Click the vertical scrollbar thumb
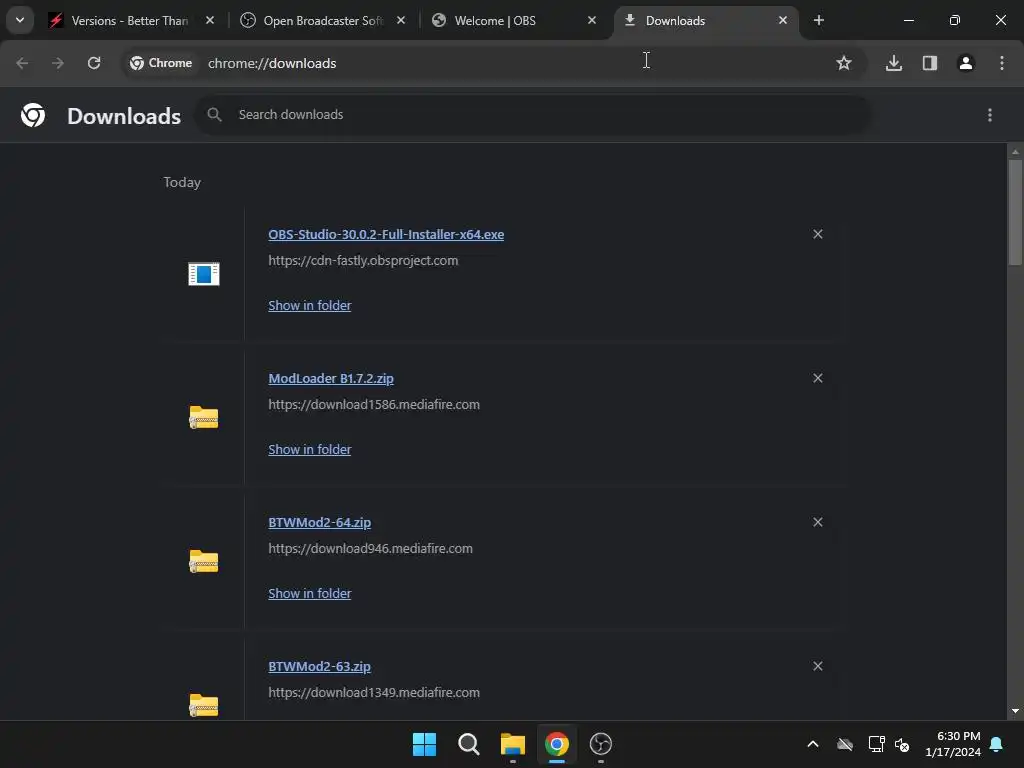1024x768 pixels. (x=1015, y=212)
